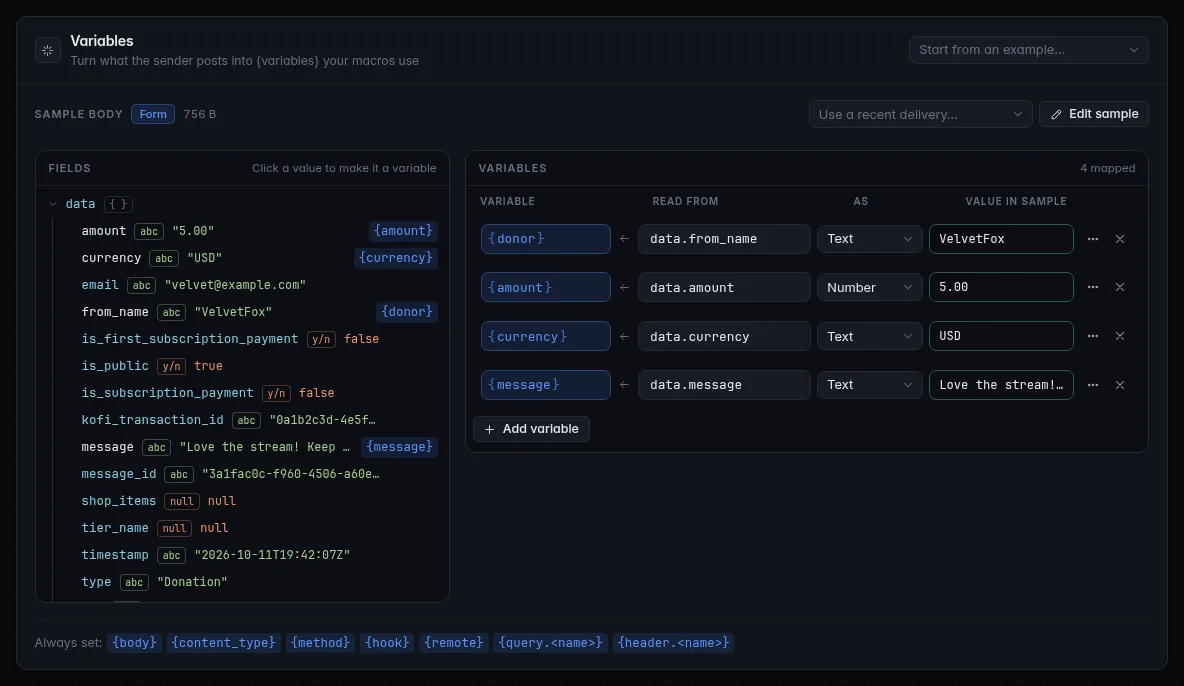Click the Form body type badge
The width and height of the screenshot is (1184, 686).
[x=153, y=114]
